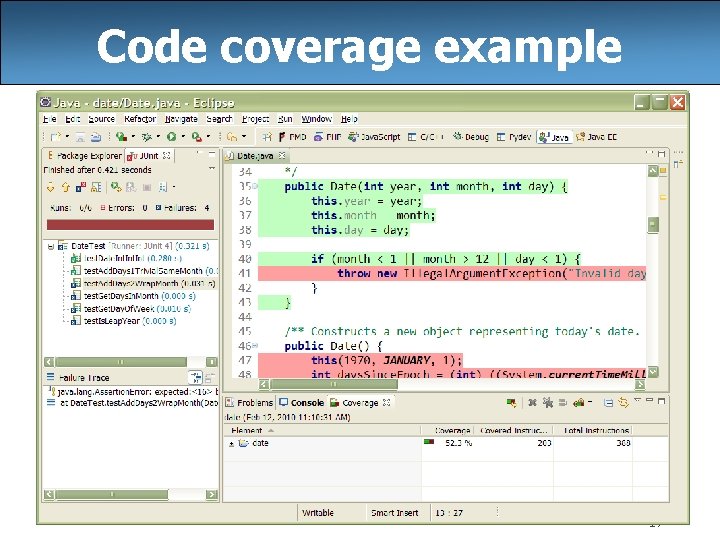Click the Debug bug icon in the toolbar
The height and width of the screenshot is (540, 720).
(x=147, y=136)
